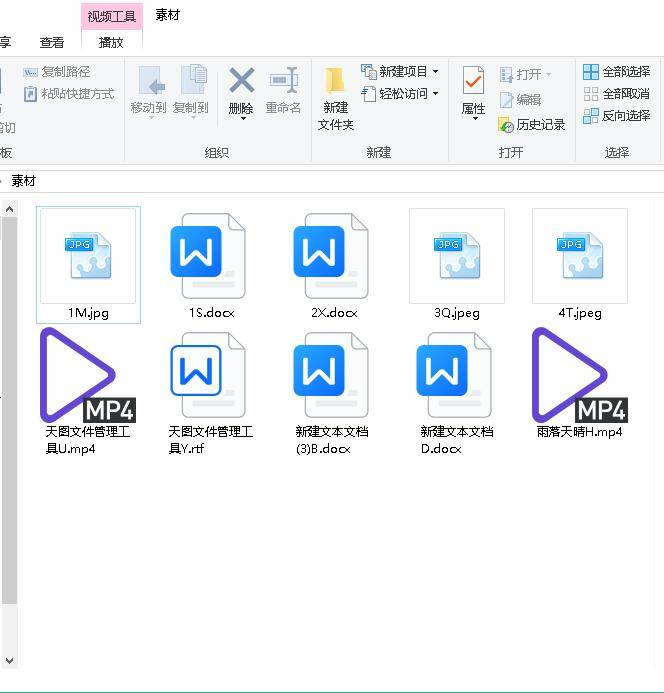Open the New item (新建项目) dropdown

click(x=435, y=71)
